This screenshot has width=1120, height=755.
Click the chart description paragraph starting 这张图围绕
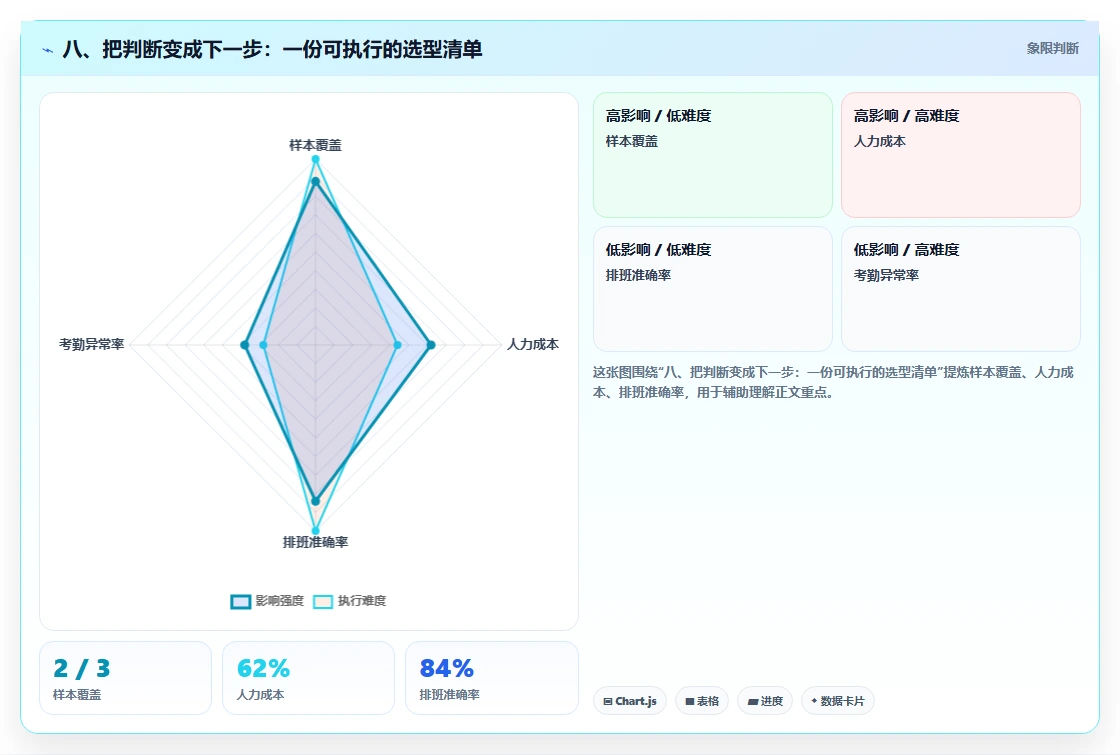point(833,382)
